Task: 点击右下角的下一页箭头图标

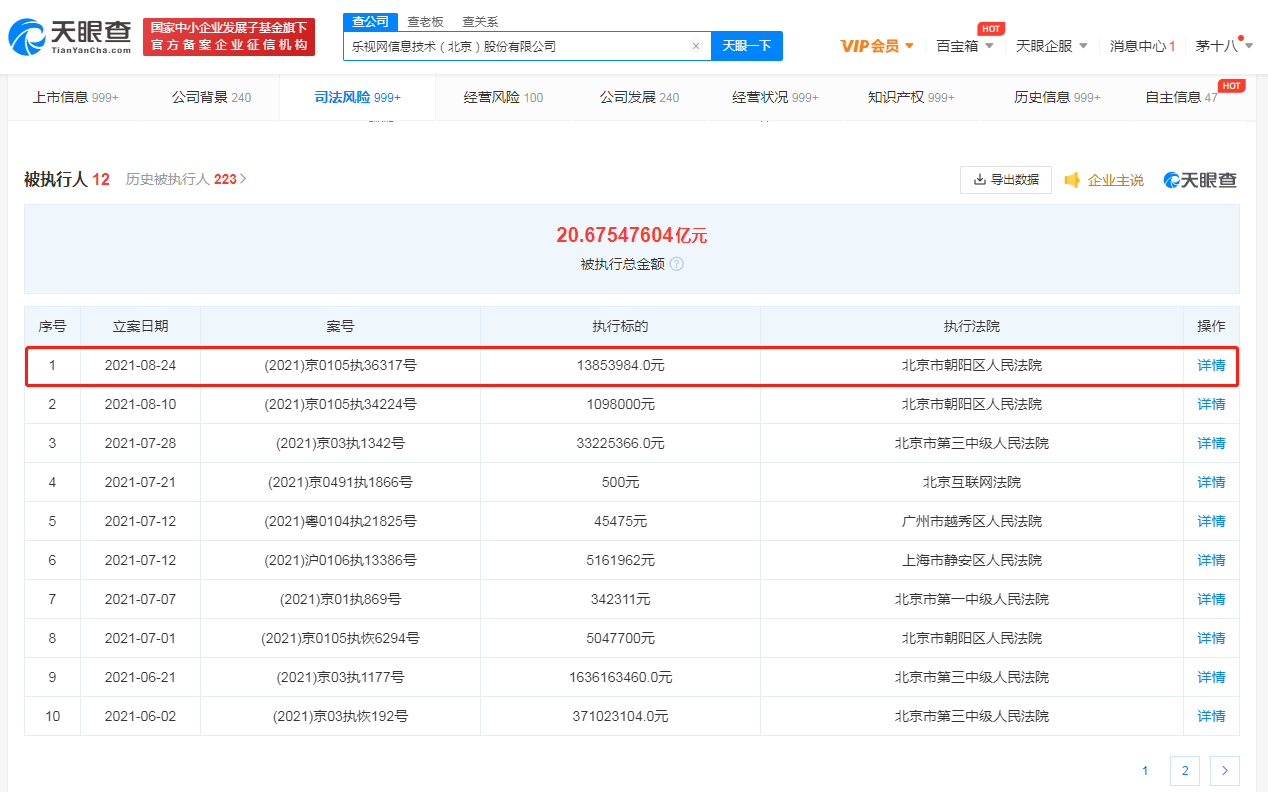Action: tap(1224, 771)
